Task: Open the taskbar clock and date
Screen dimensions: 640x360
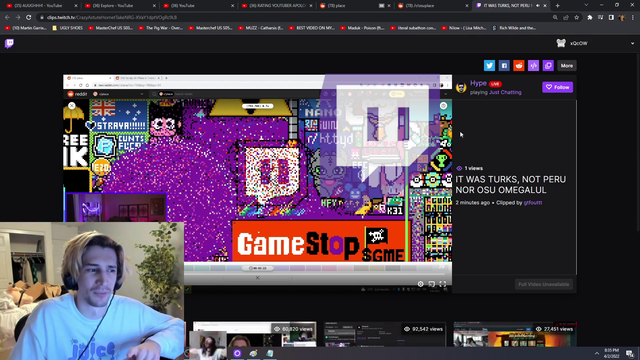Action: point(611,353)
